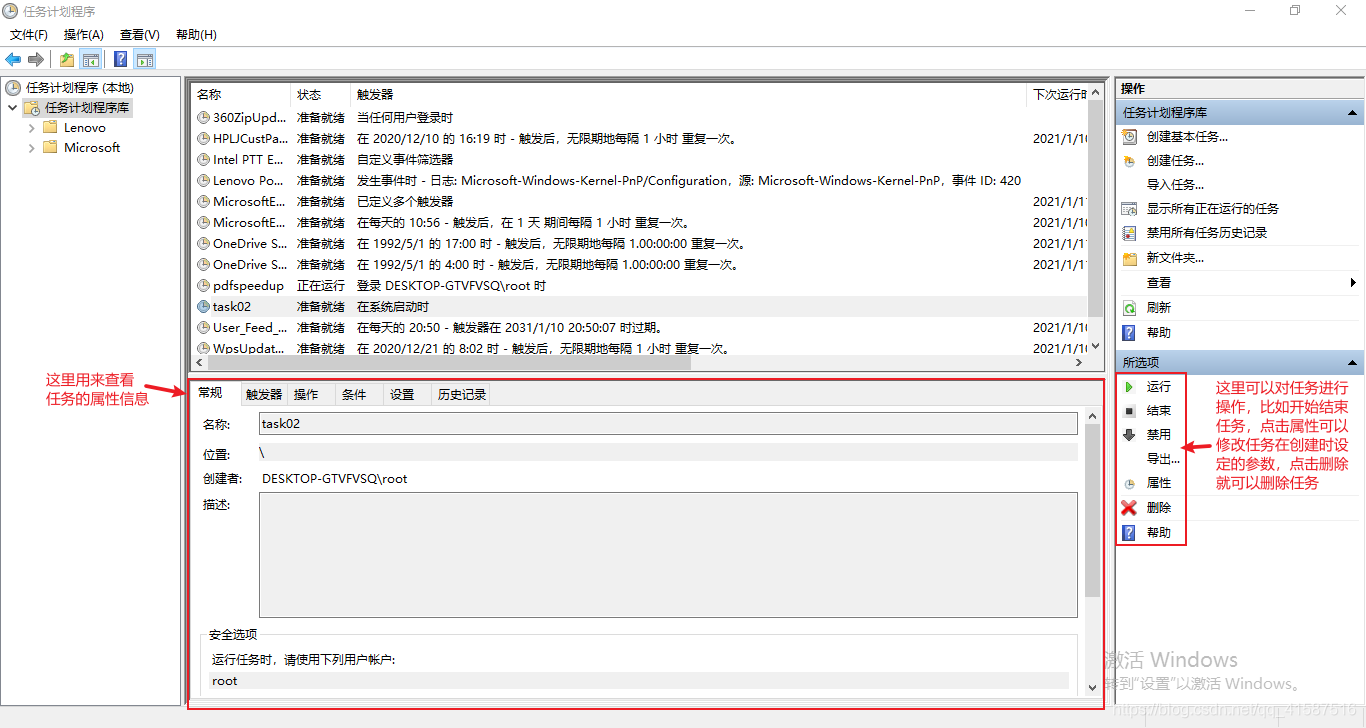Select the HPLJCustPa task row
The height and width of the screenshot is (728, 1366).
pyautogui.click(x=639, y=139)
